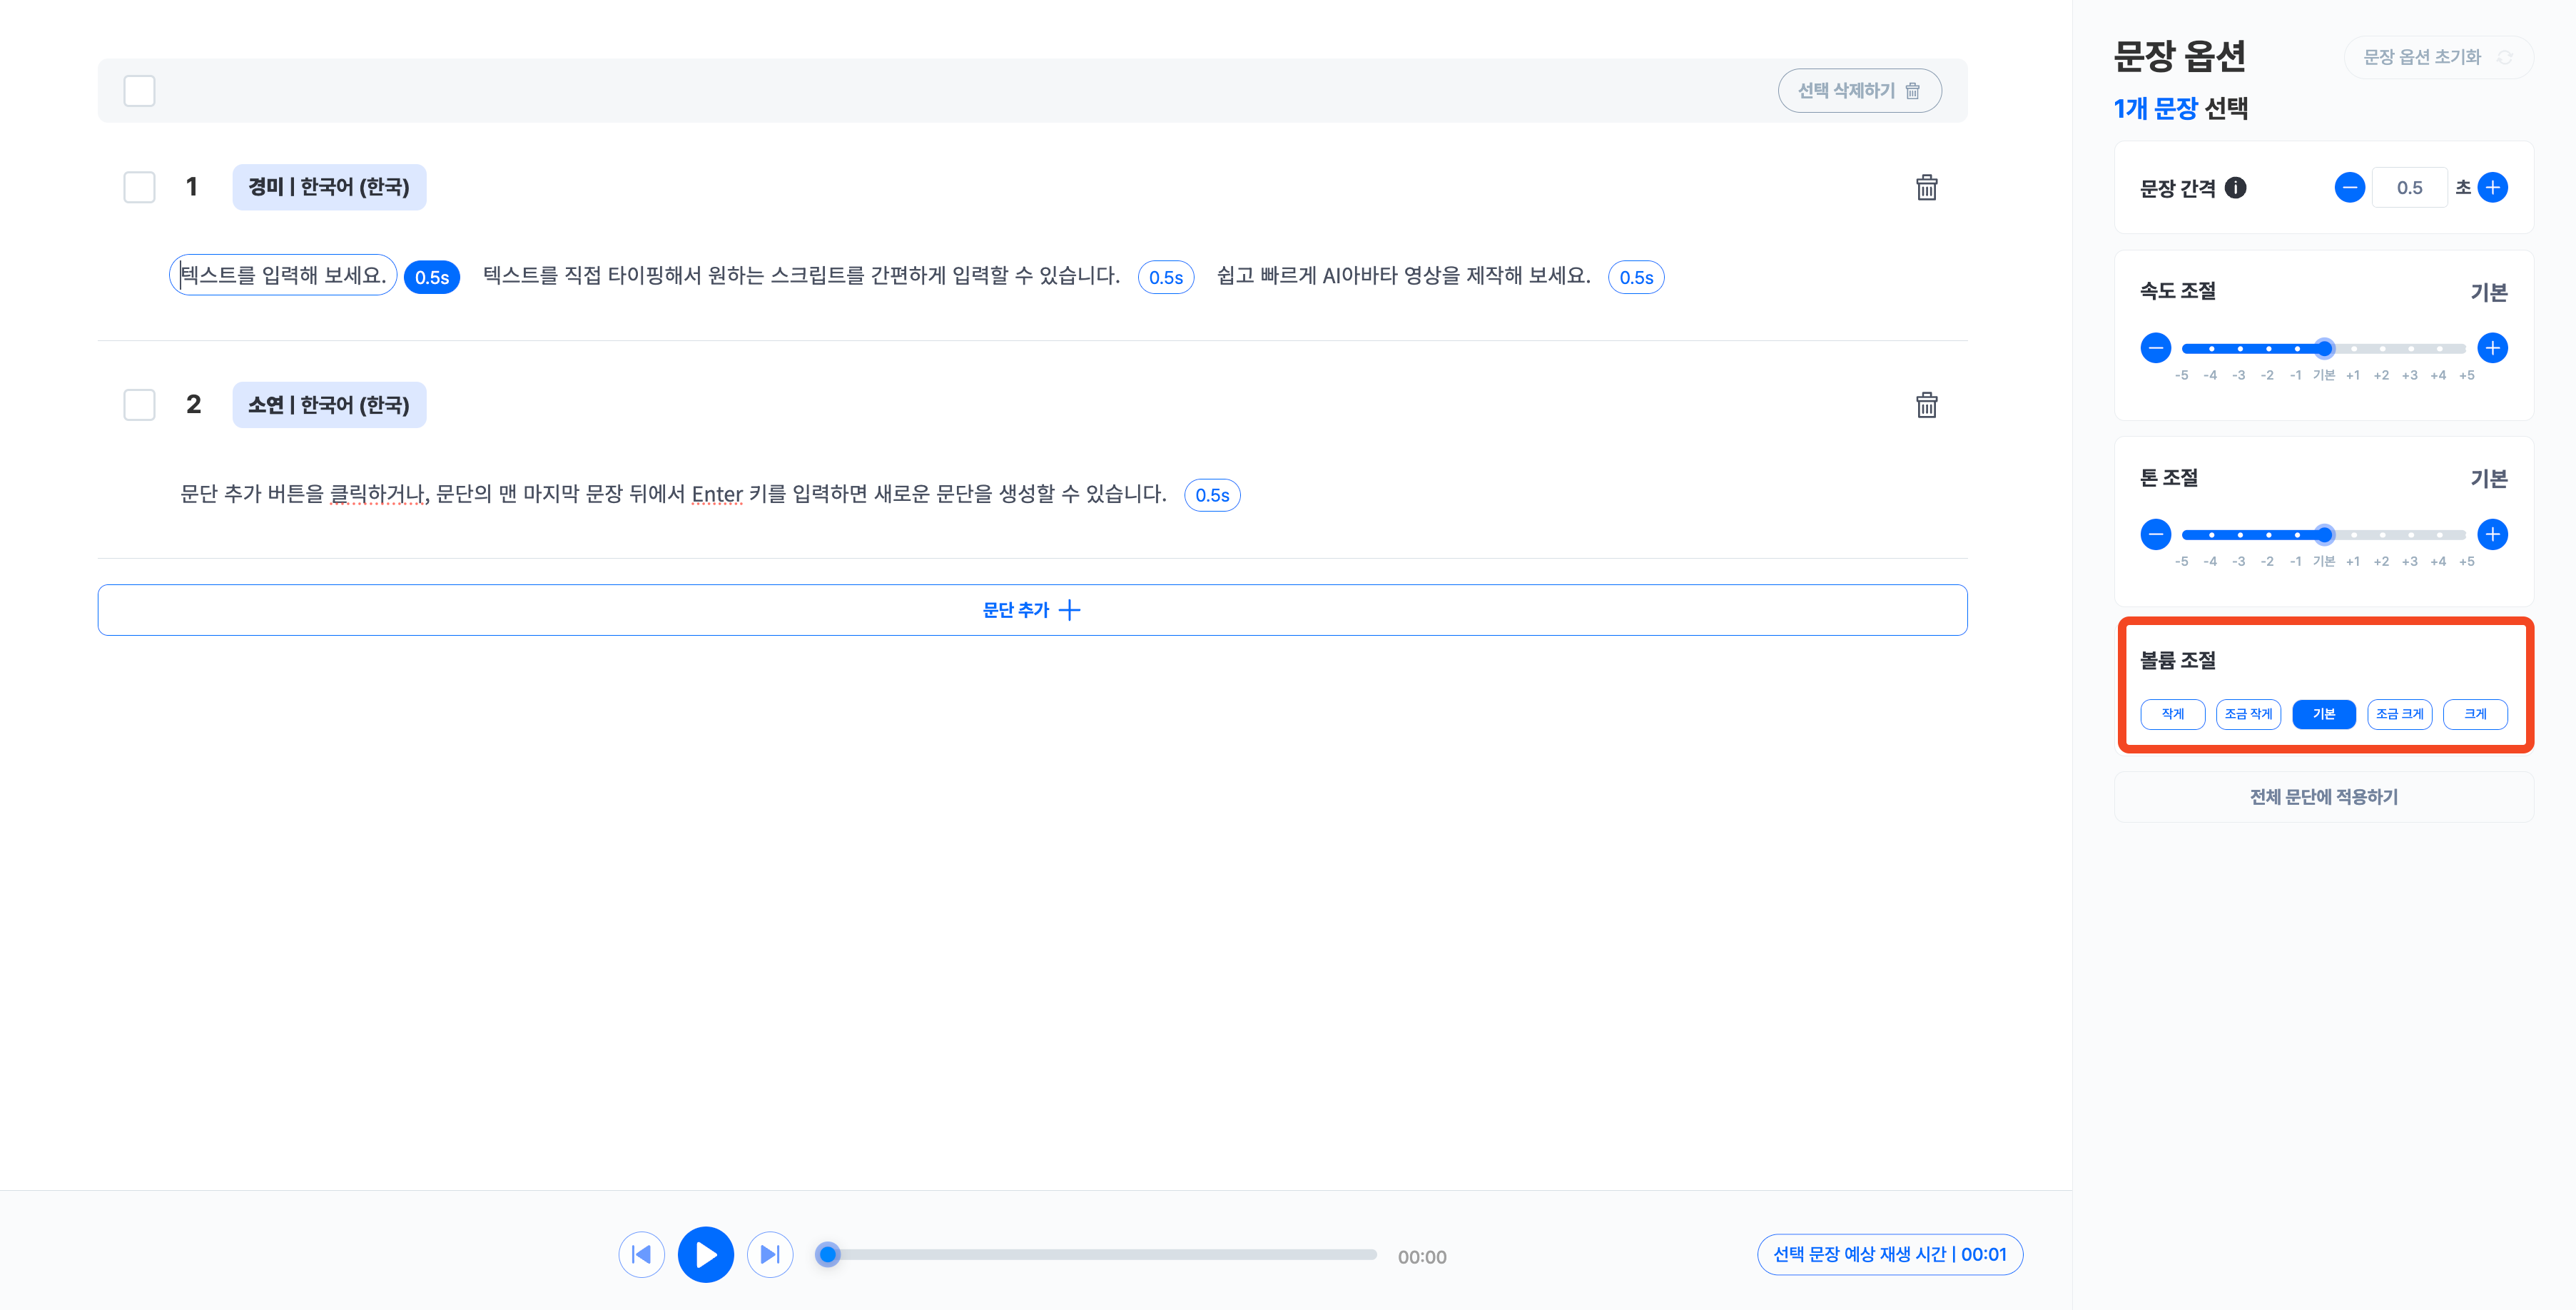
Task: Click 문단 추가 to add a paragraph
Action: (1032, 610)
